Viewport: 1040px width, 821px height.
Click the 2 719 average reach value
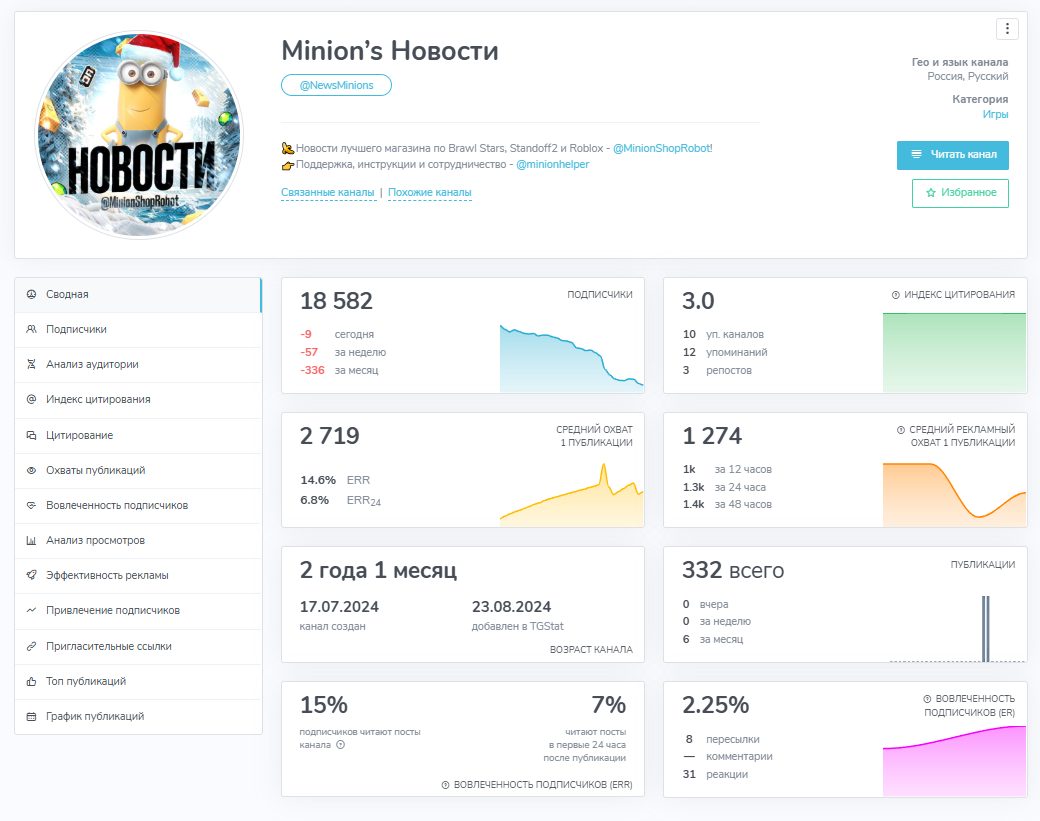click(x=330, y=436)
